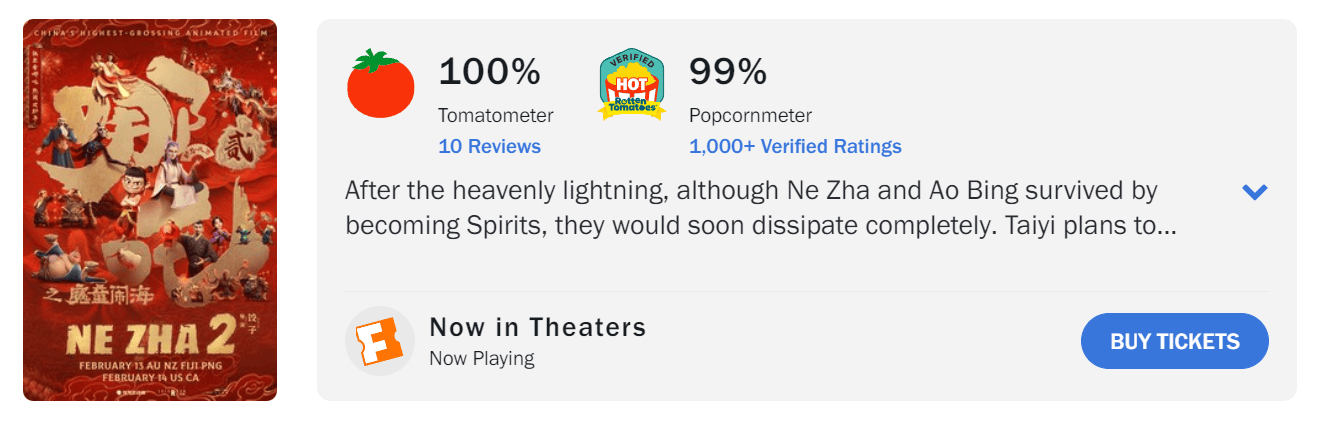Expand the synopsis with the blue chevron
Image resolution: width=1328 pixels, height=435 pixels.
1254,191
